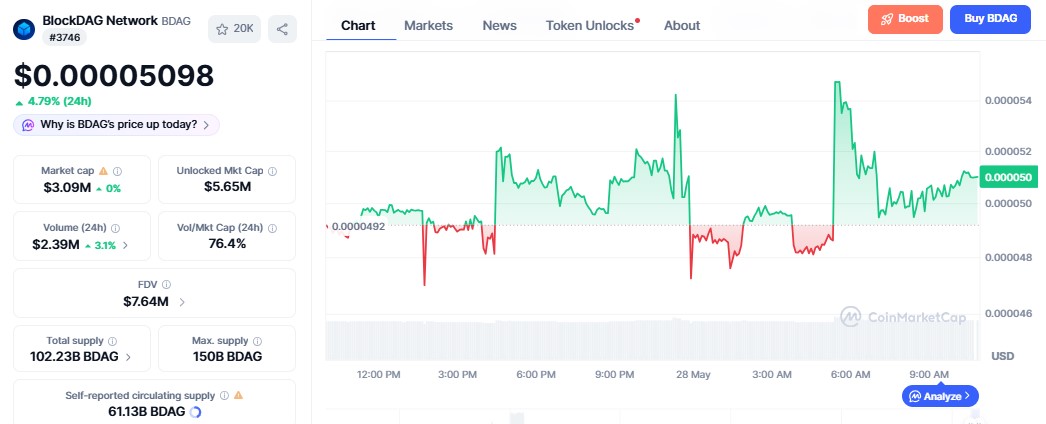Open Self-reported circulating supply info icon
Screen dimensions: 1046x424
[x=224, y=395]
